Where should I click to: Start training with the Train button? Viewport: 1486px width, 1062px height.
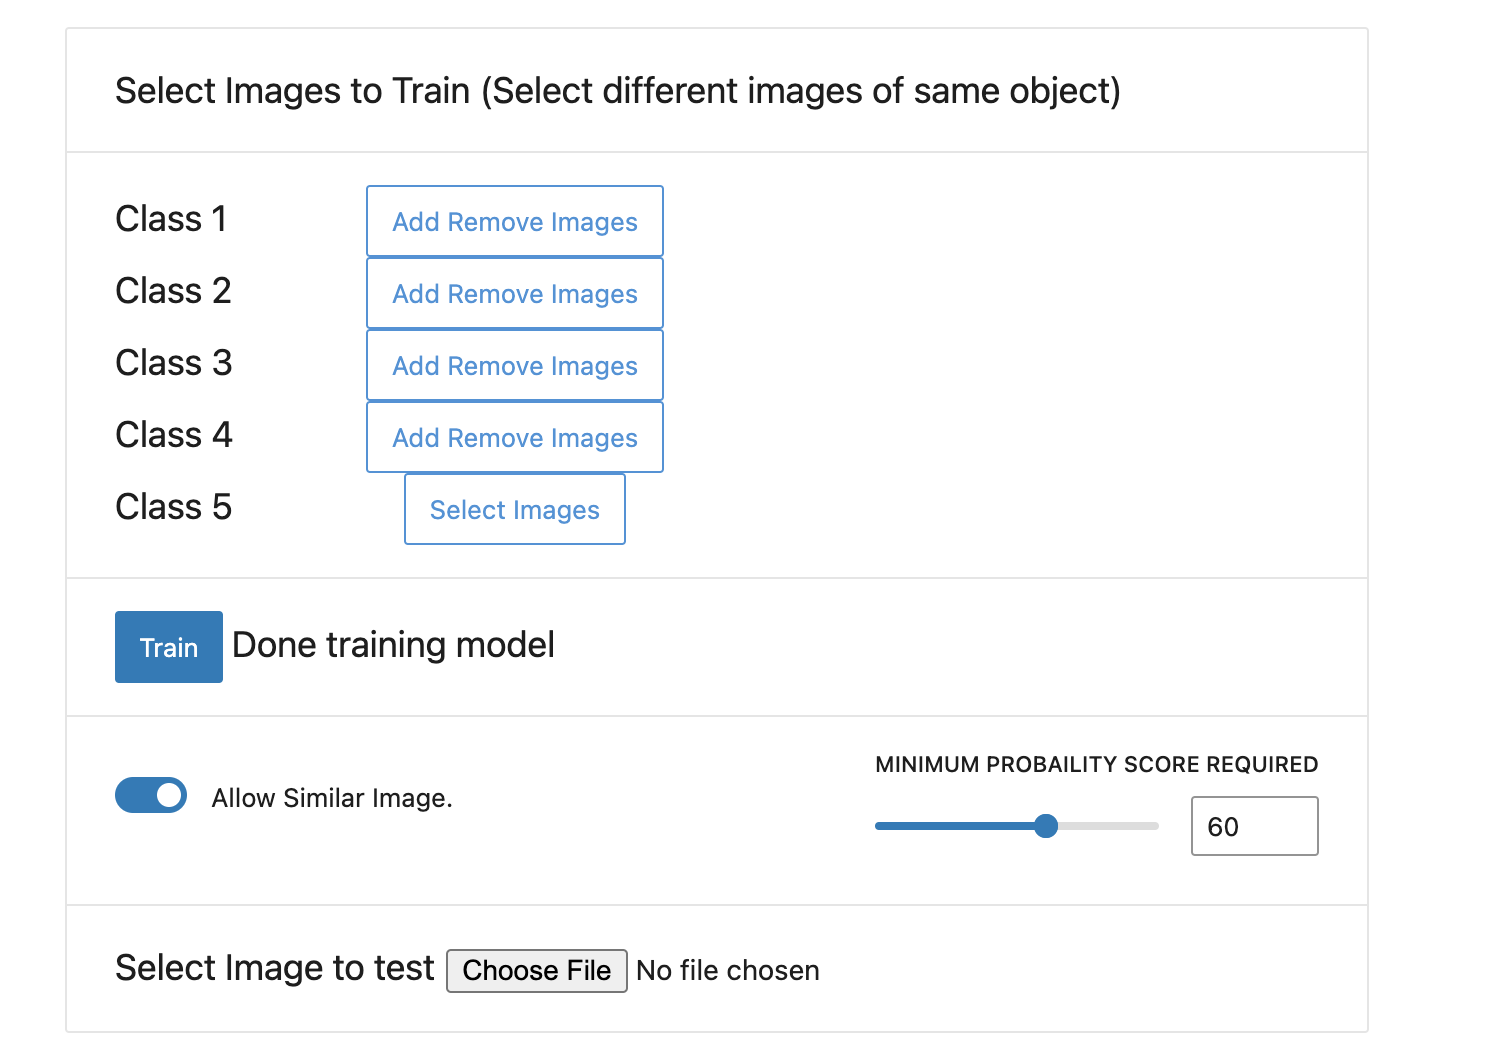169,647
